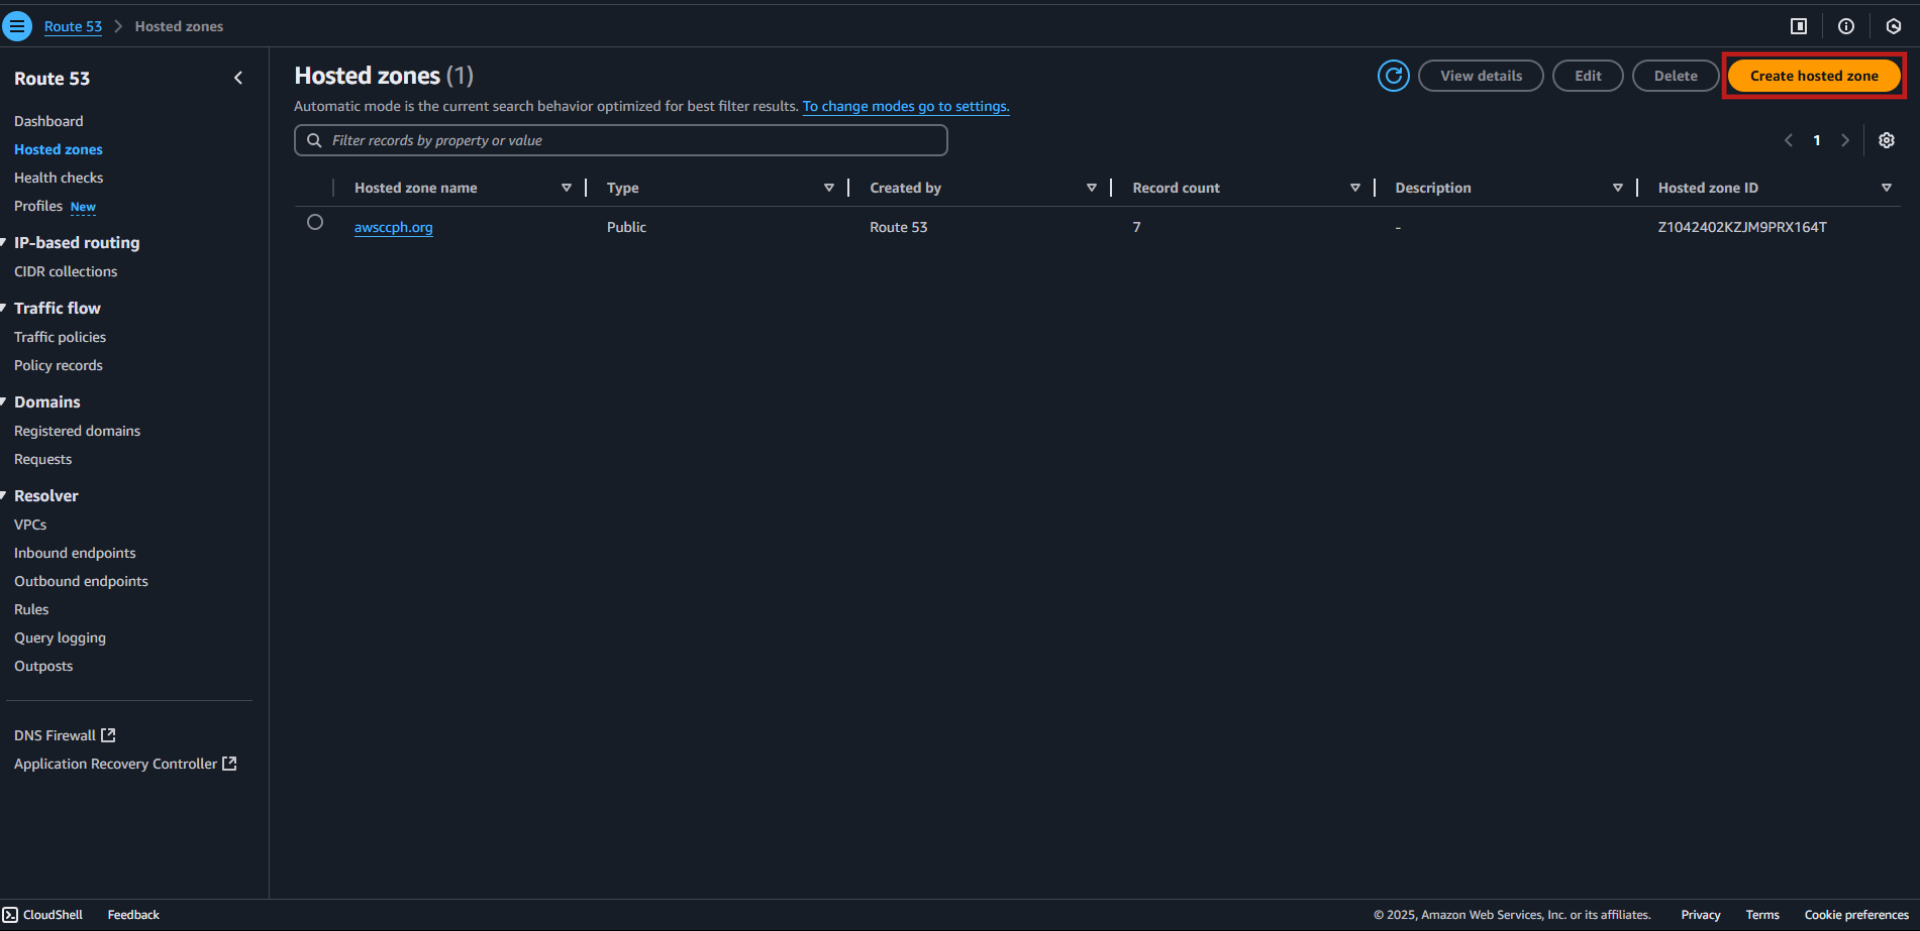The image size is (1920, 931).
Task: Sort by Hosted zone name column arrow
Action: [x=566, y=188]
